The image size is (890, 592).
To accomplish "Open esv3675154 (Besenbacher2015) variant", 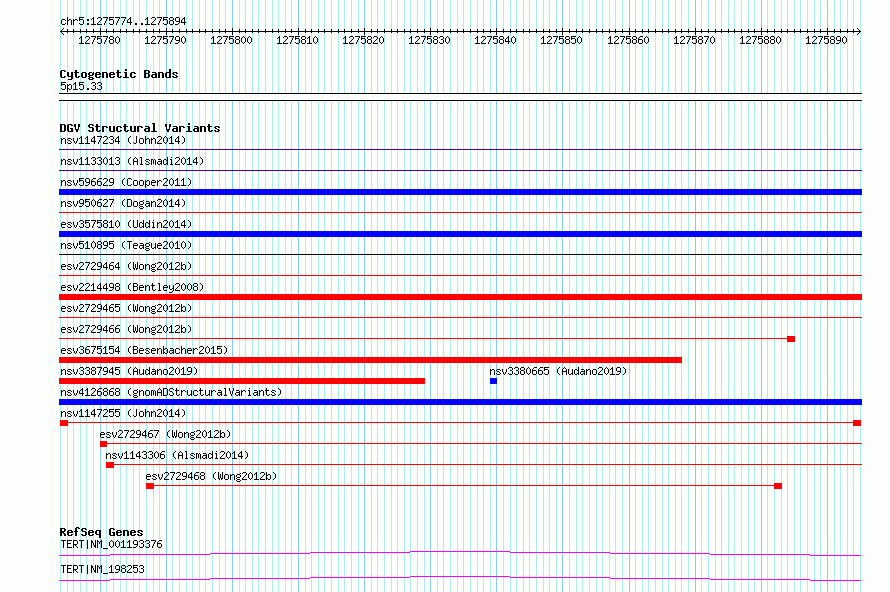I will (144, 350).
